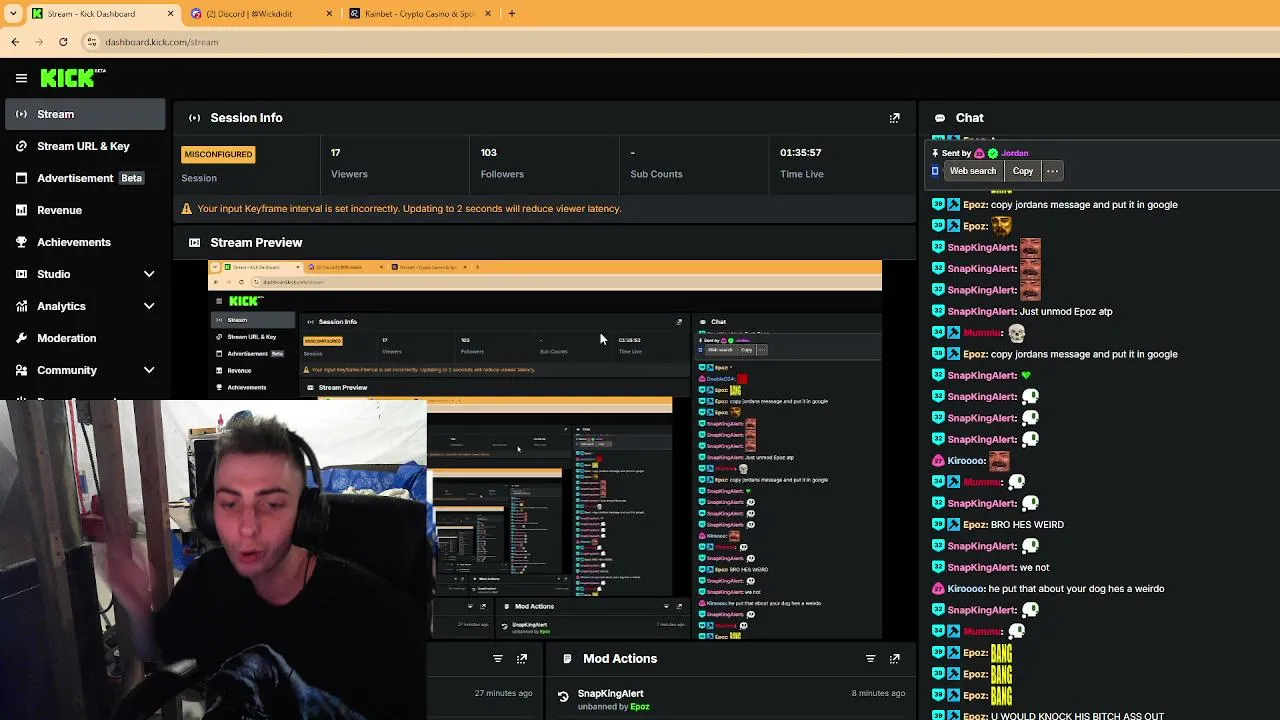Go forward in browser
The width and height of the screenshot is (1280, 720).
(x=39, y=42)
